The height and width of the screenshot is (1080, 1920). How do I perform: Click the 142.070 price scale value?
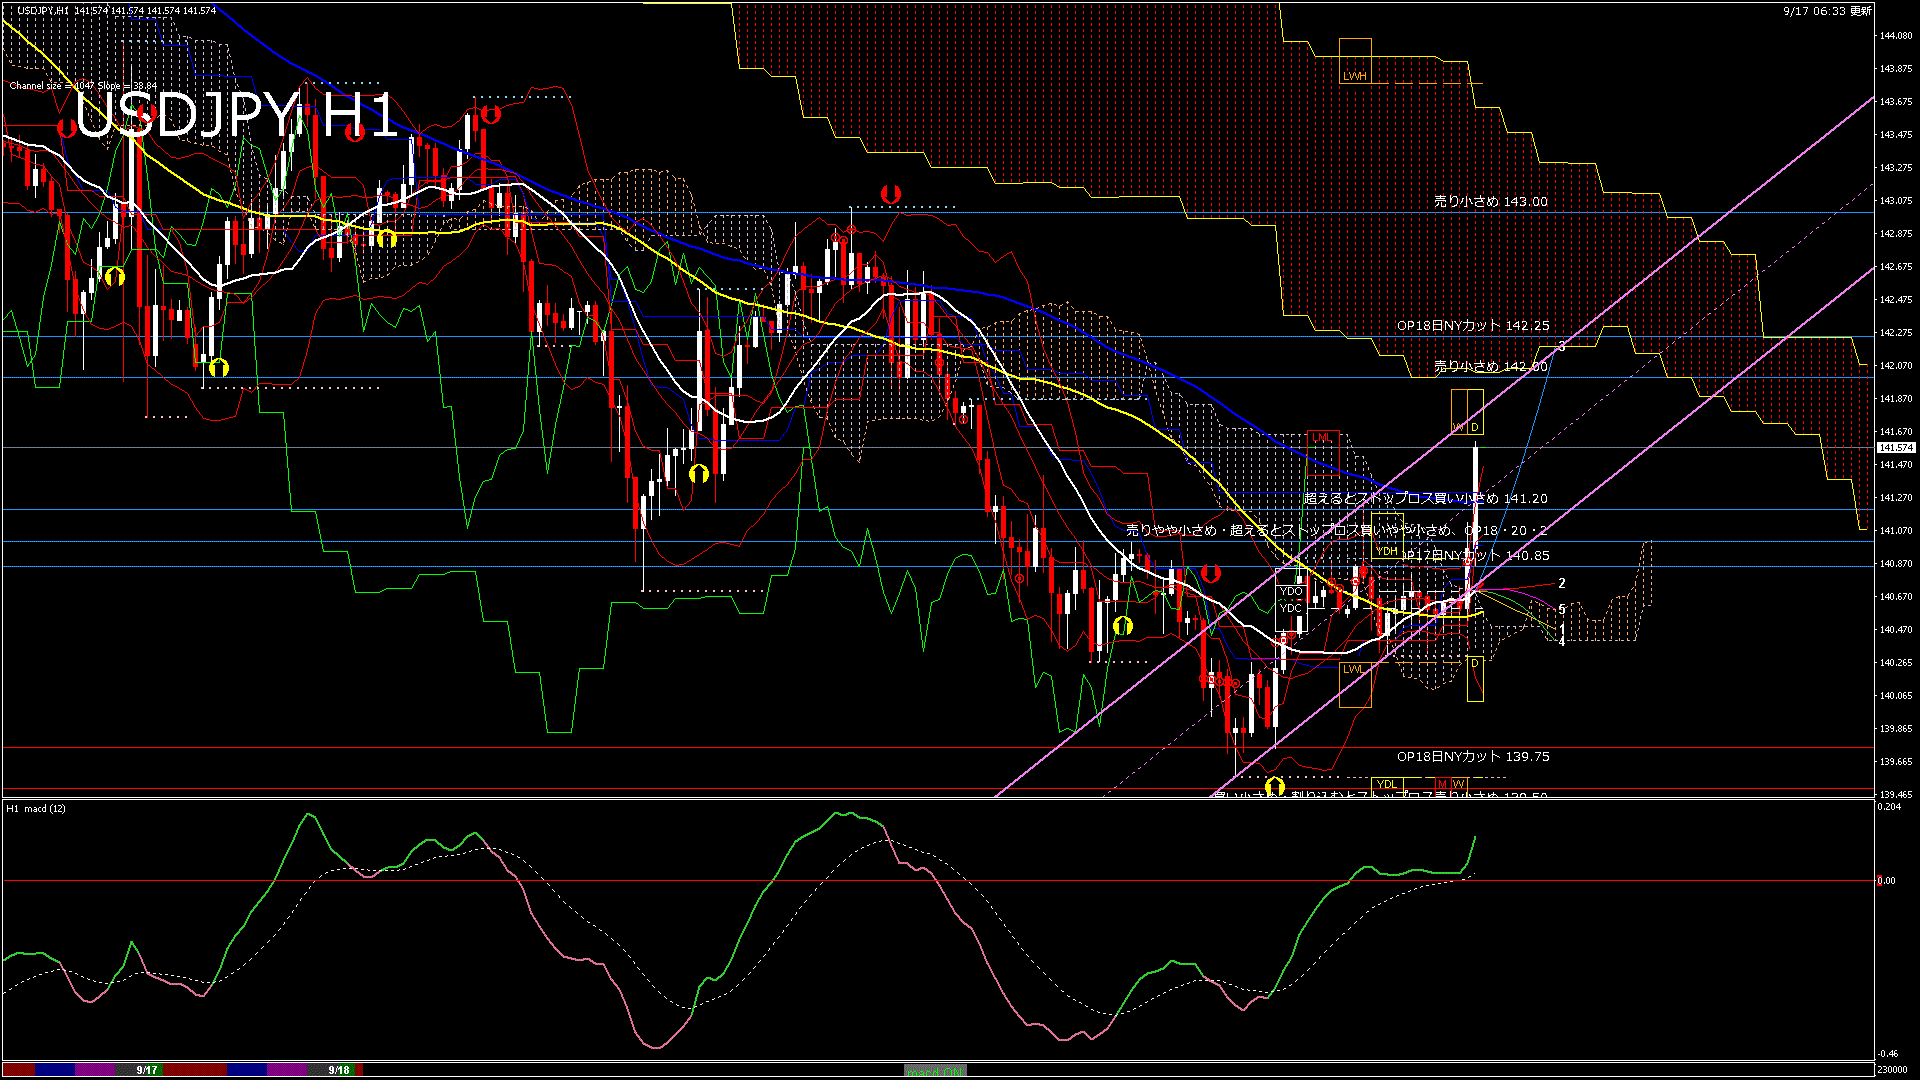coord(1896,366)
